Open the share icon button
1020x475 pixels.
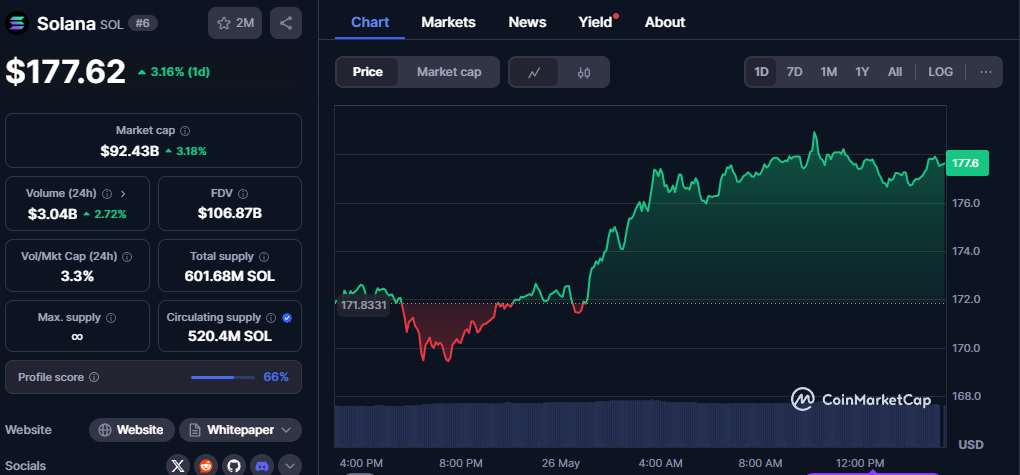tap(286, 23)
